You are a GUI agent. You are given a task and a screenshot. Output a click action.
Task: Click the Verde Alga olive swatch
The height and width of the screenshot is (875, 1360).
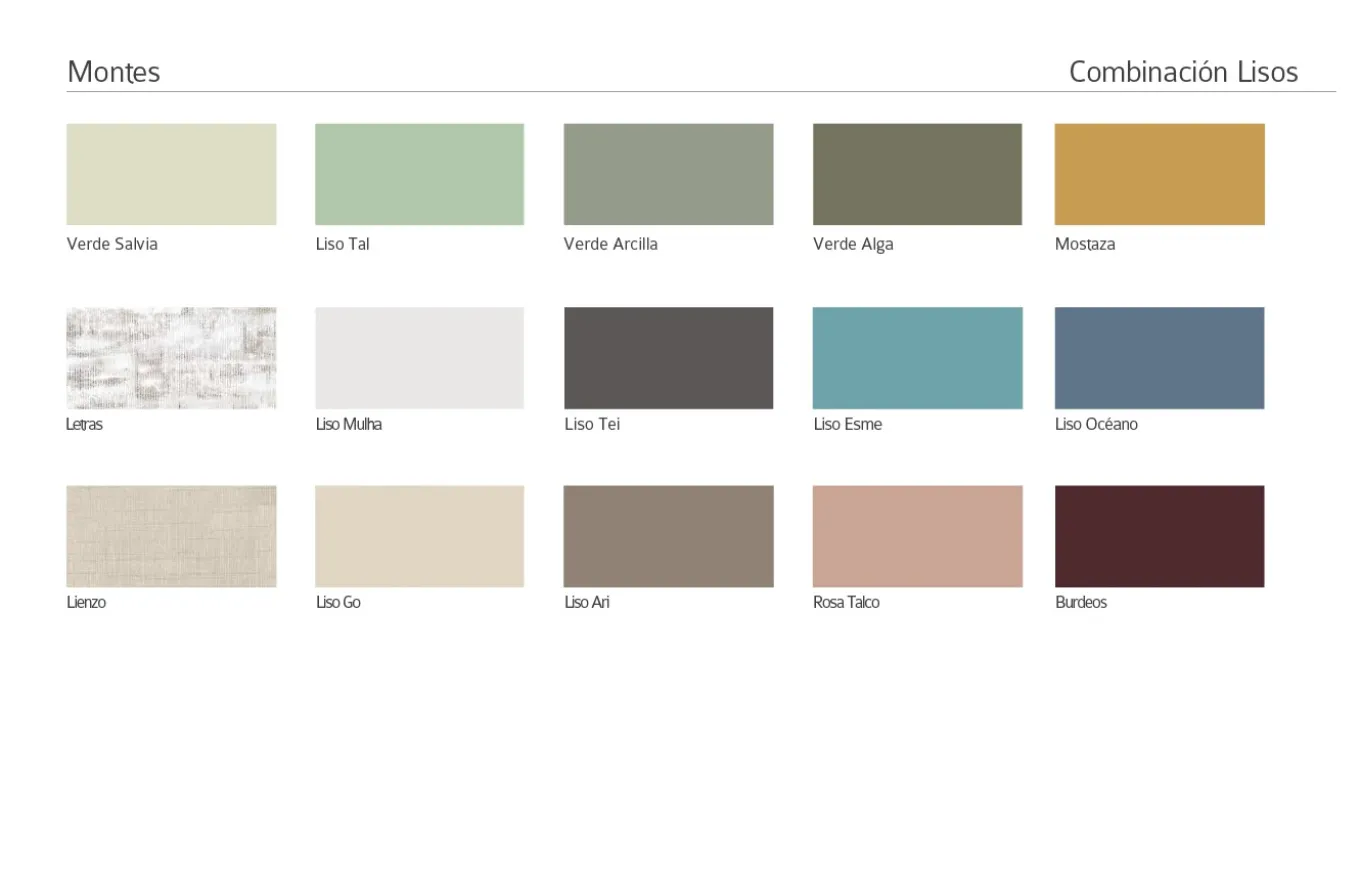[x=917, y=174]
